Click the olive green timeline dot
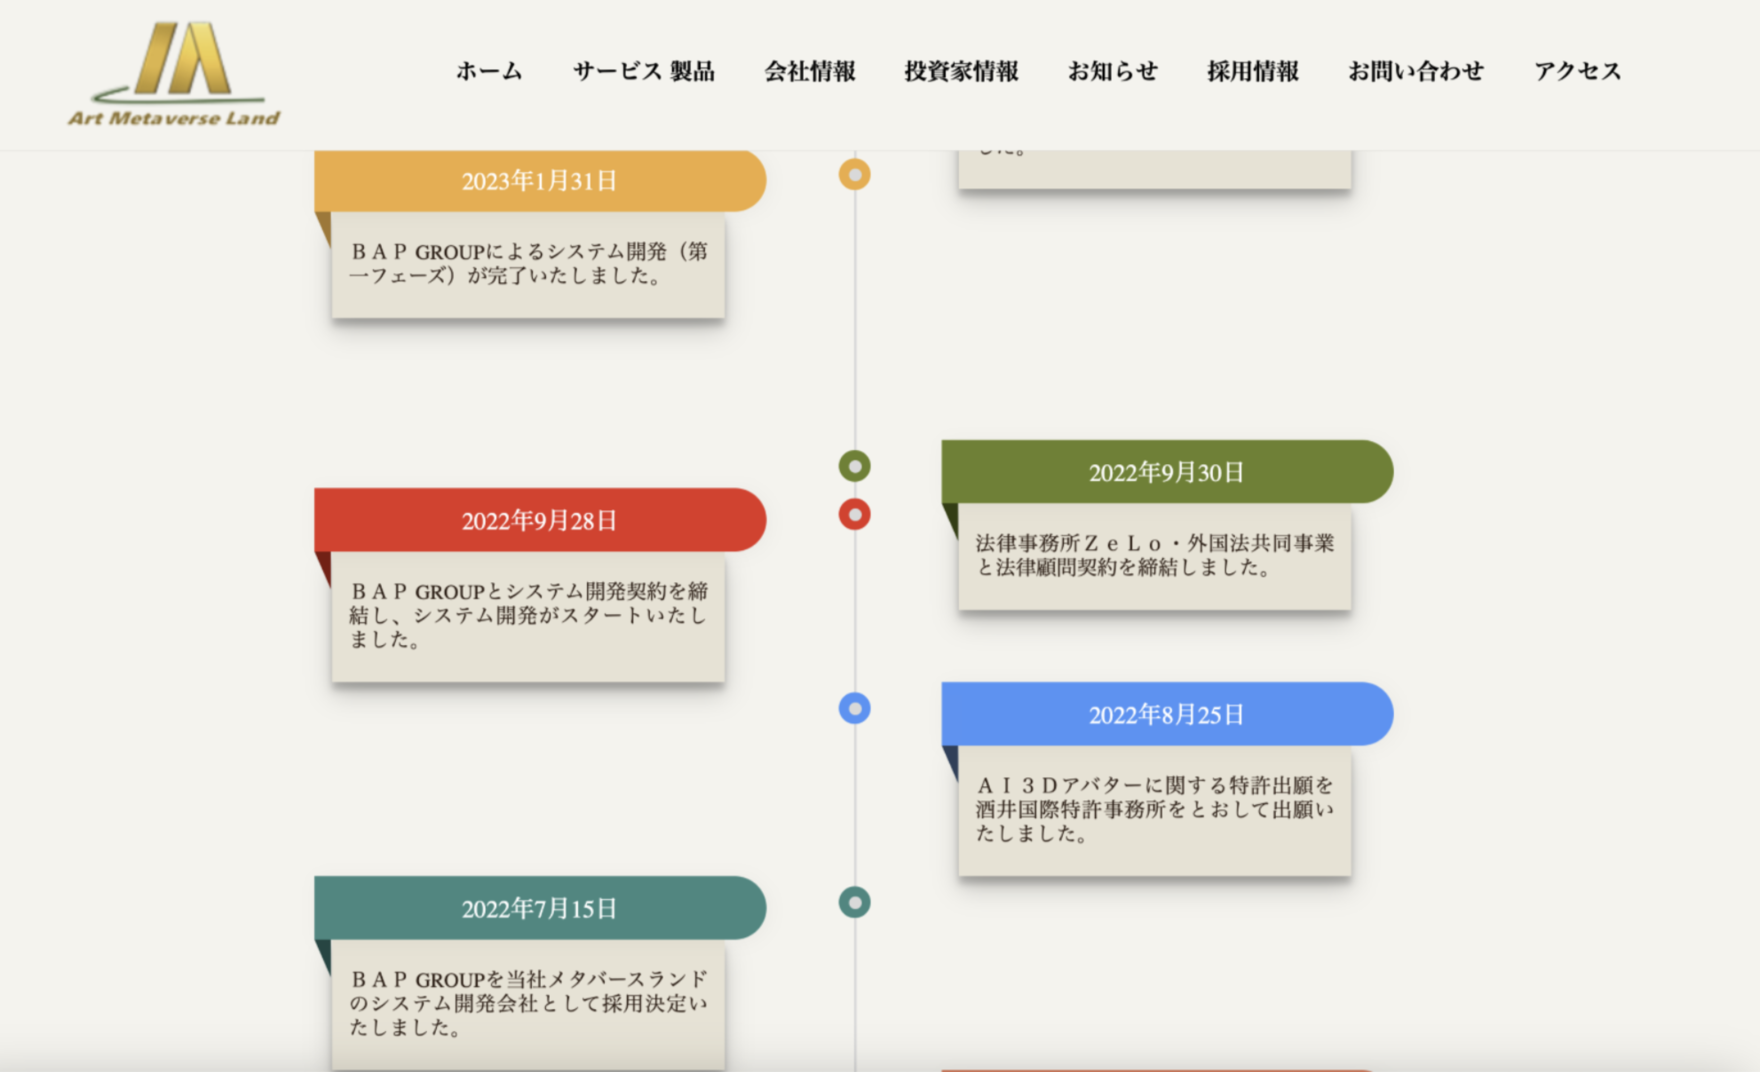This screenshot has height=1072, width=1760. (854, 466)
